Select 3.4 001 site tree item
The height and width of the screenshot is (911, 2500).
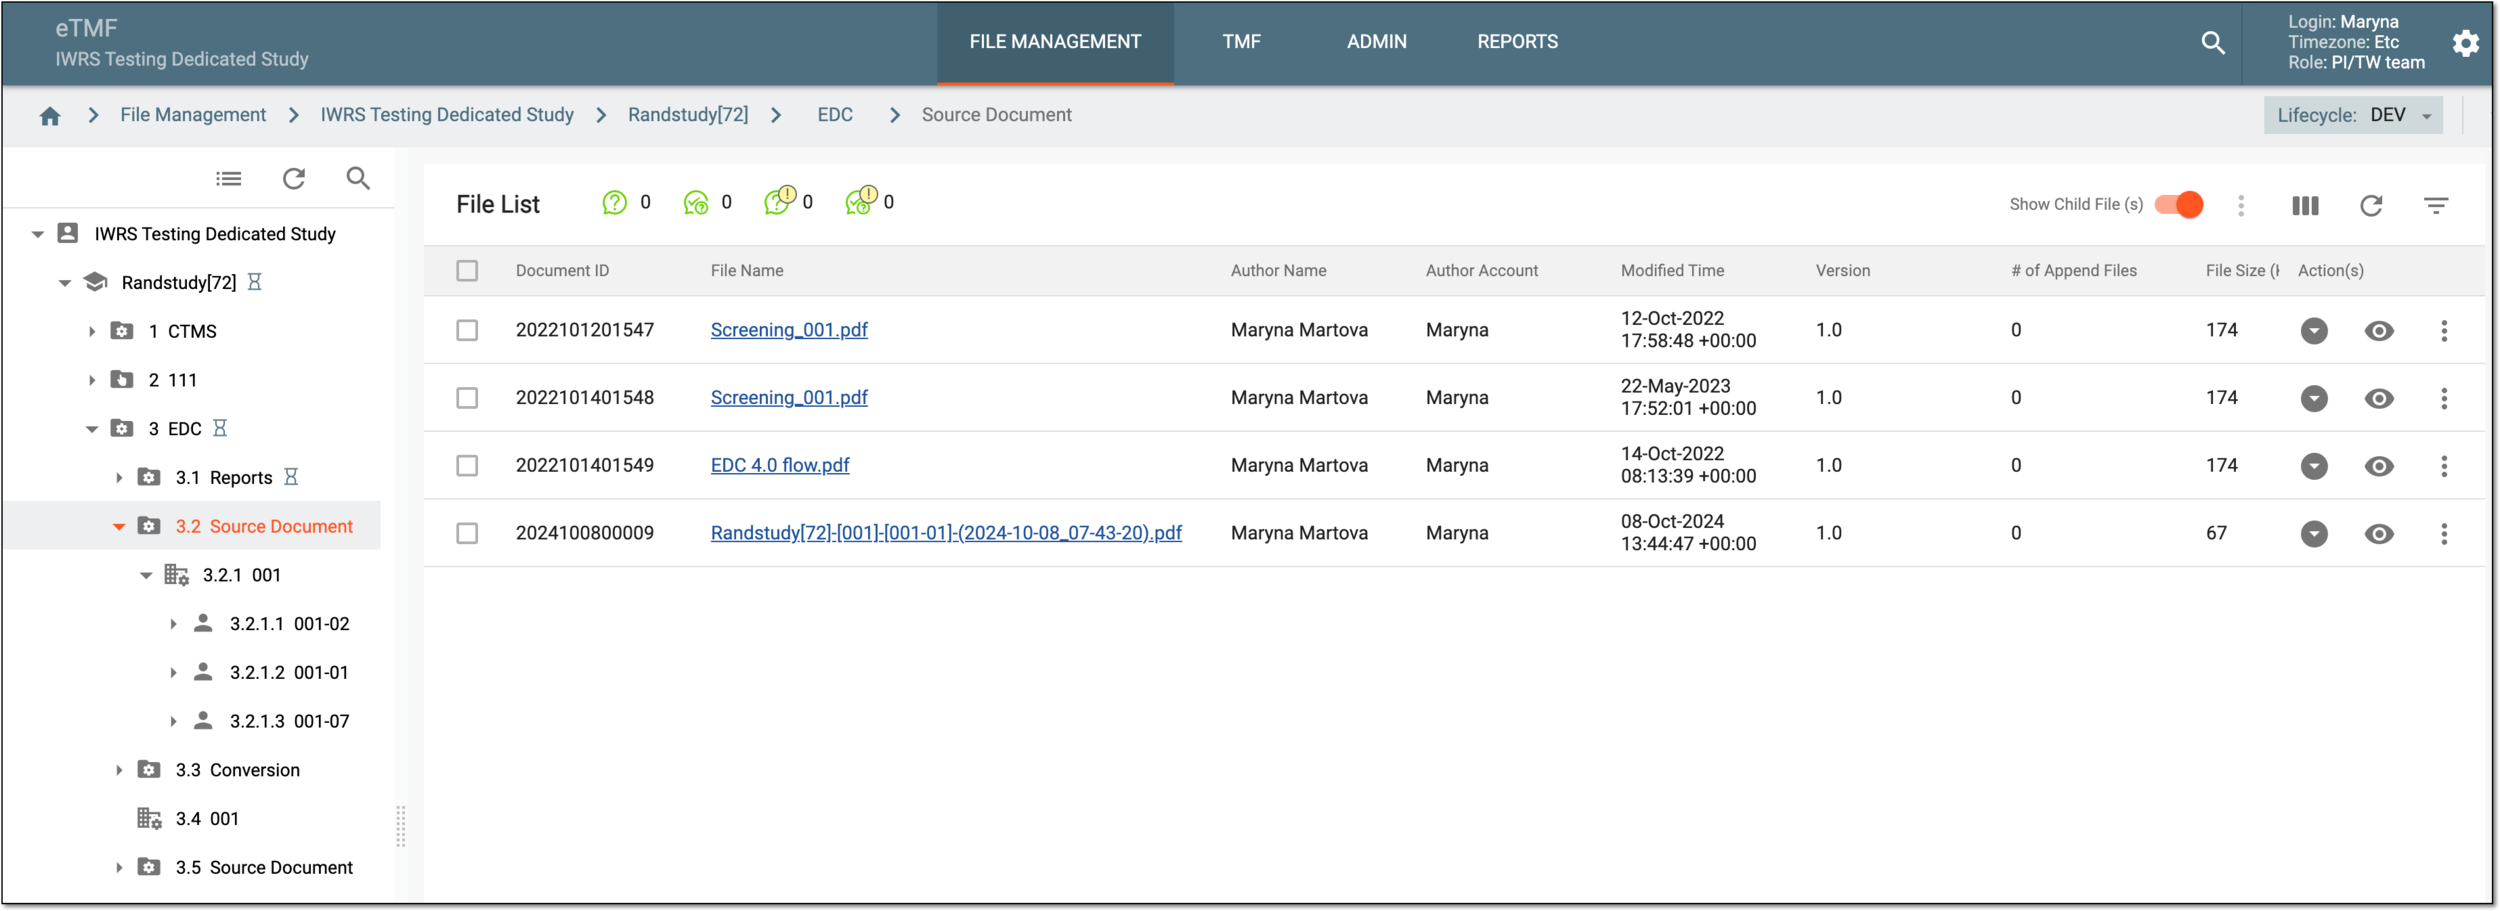[x=207, y=819]
